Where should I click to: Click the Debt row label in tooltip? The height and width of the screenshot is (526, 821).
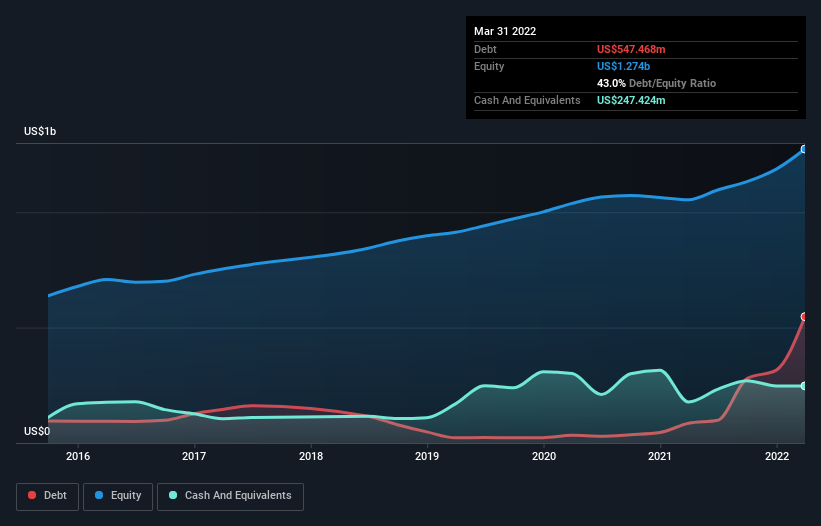(485, 49)
